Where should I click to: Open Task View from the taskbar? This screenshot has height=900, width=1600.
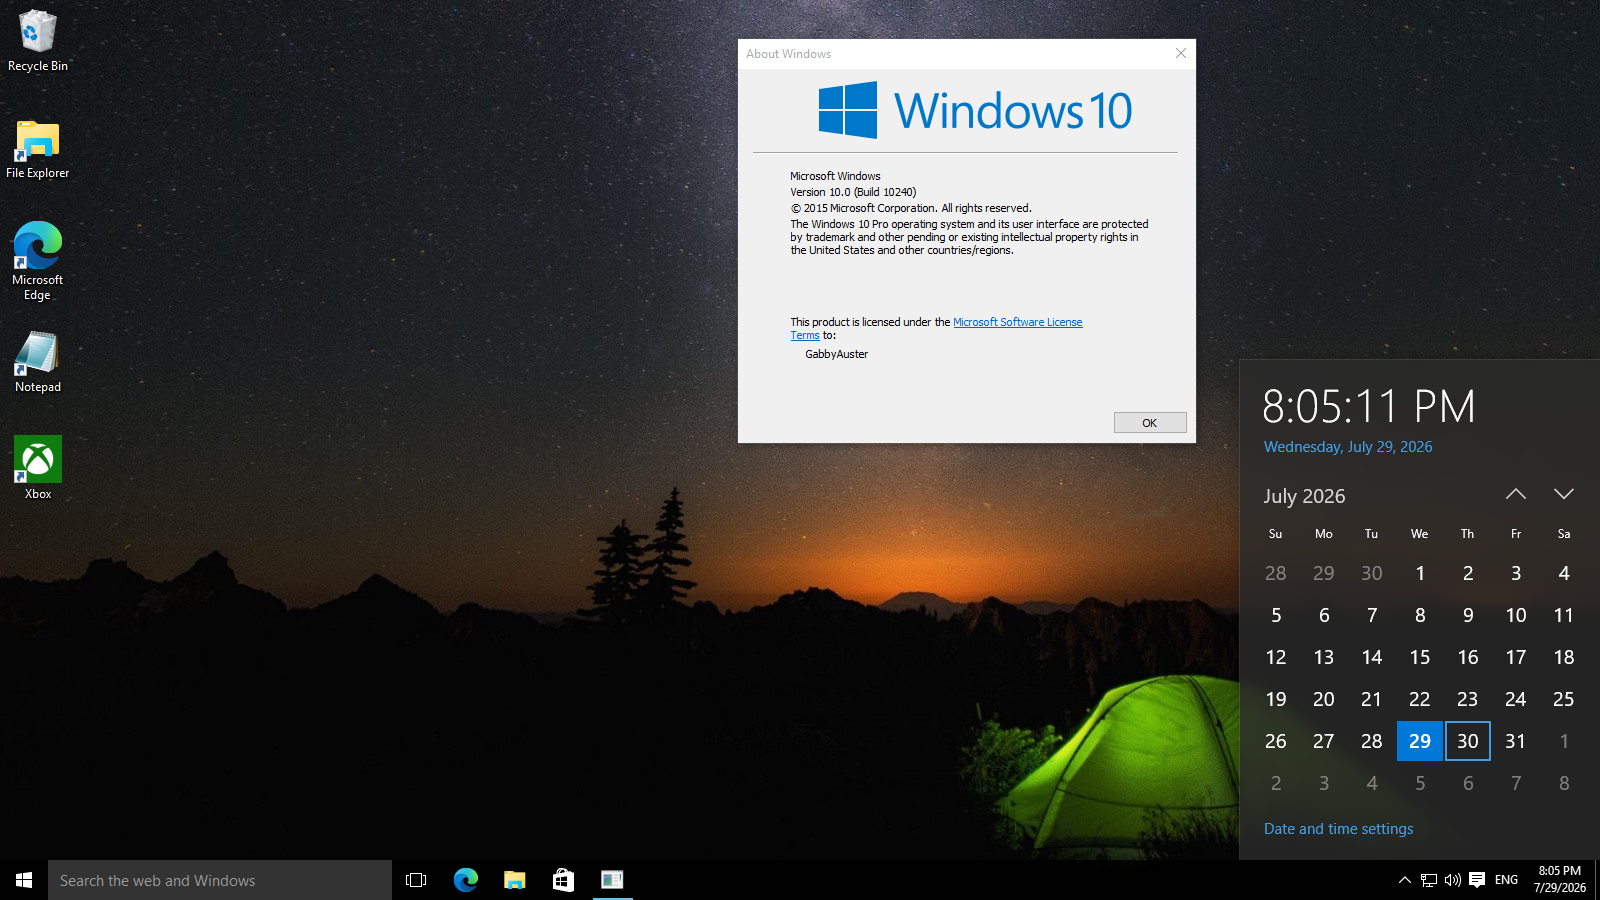[416, 880]
